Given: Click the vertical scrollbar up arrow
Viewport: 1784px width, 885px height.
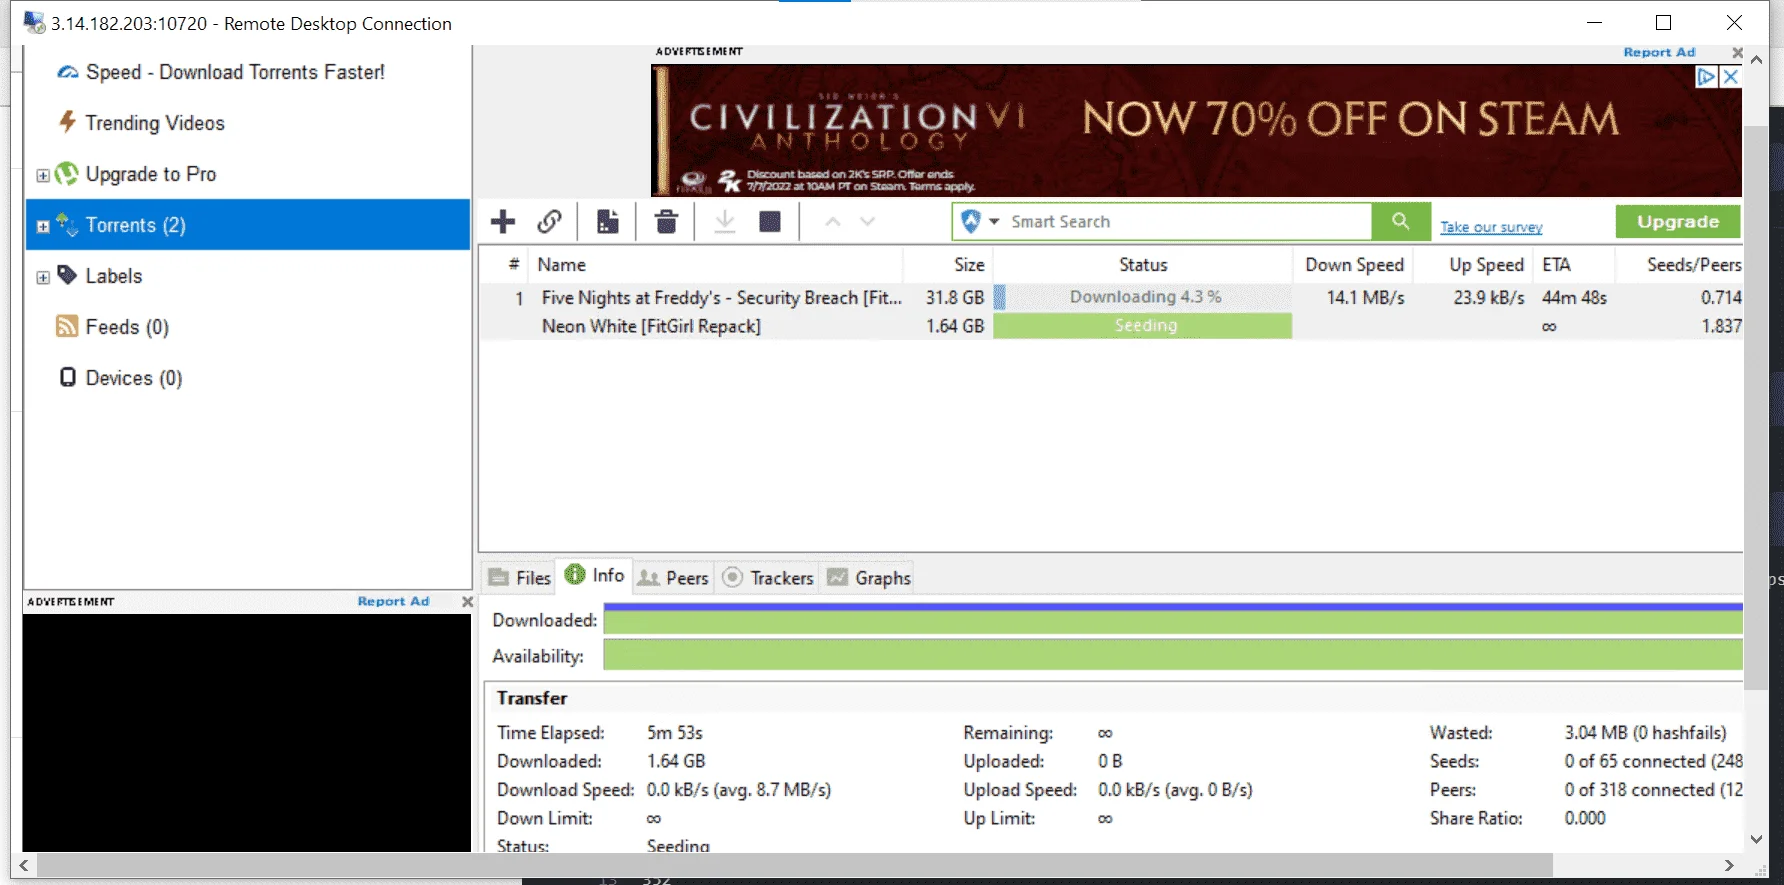Looking at the screenshot, I should pos(1756,60).
